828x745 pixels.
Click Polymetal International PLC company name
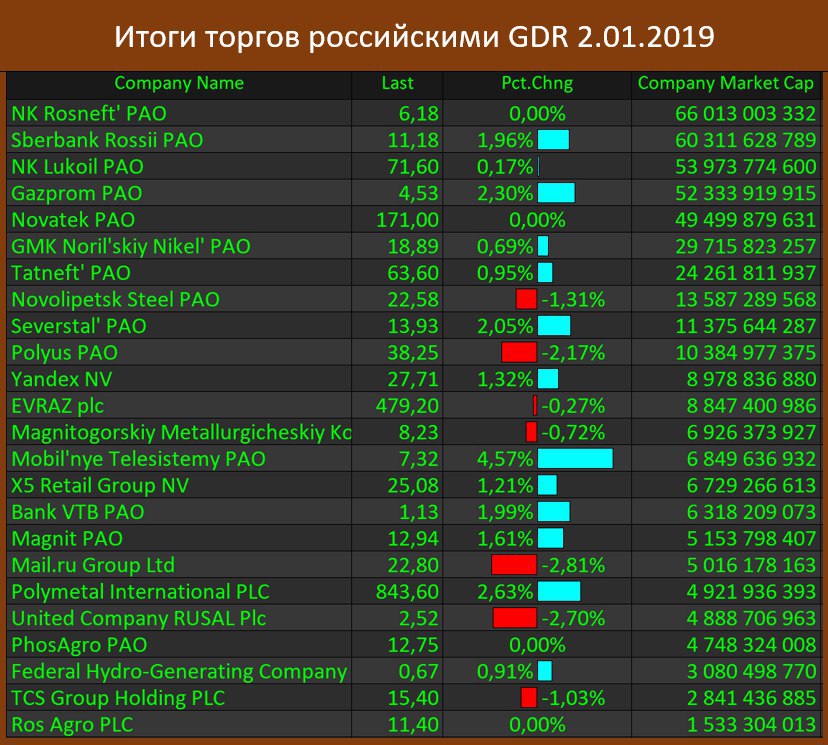(140, 592)
